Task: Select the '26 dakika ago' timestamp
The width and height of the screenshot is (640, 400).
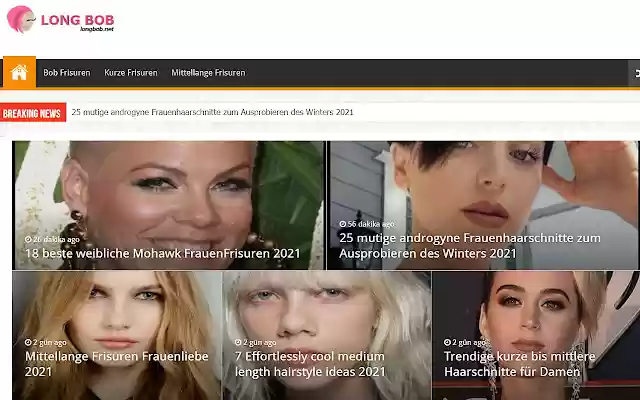Action: 52,239
